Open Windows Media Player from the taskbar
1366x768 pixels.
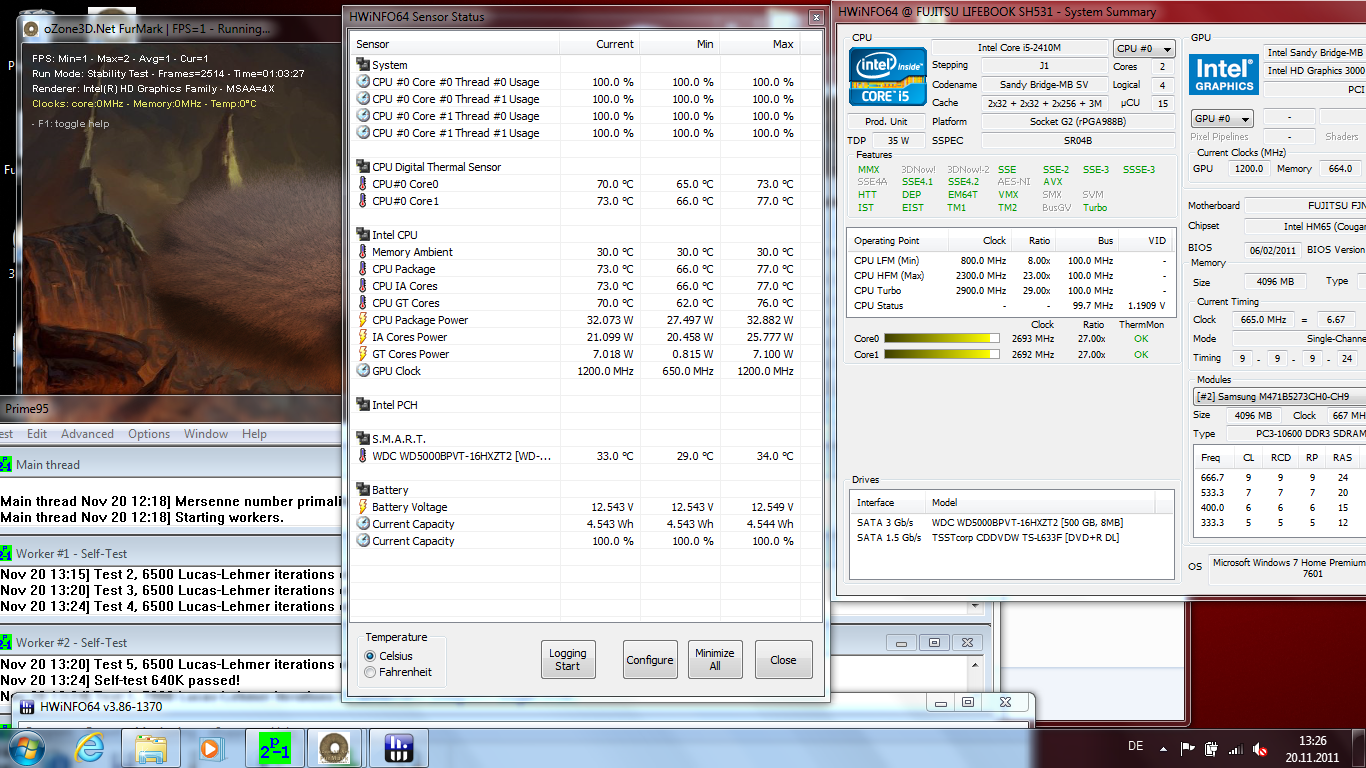pyautogui.click(x=211, y=747)
